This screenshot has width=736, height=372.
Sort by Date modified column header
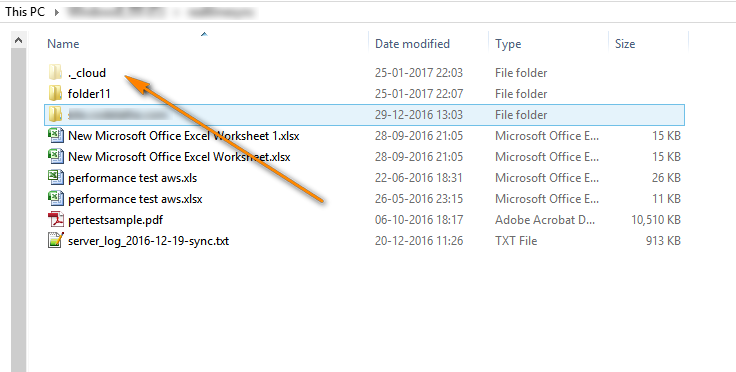(412, 44)
